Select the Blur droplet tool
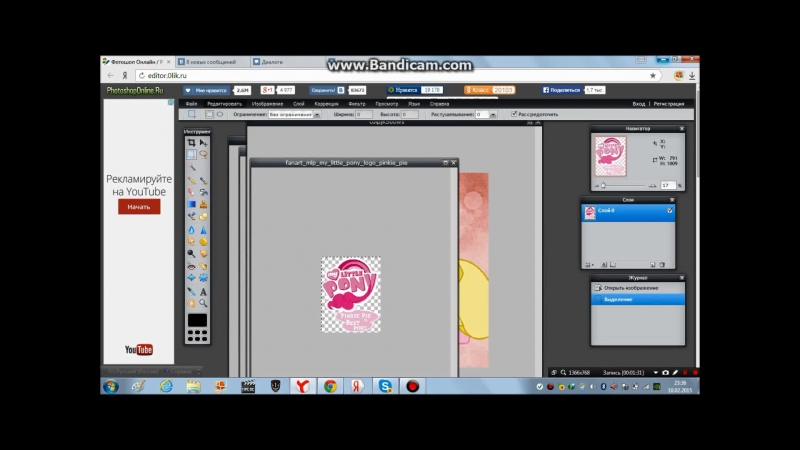Viewport: 800px width, 450px height. (x=191, y=230)
